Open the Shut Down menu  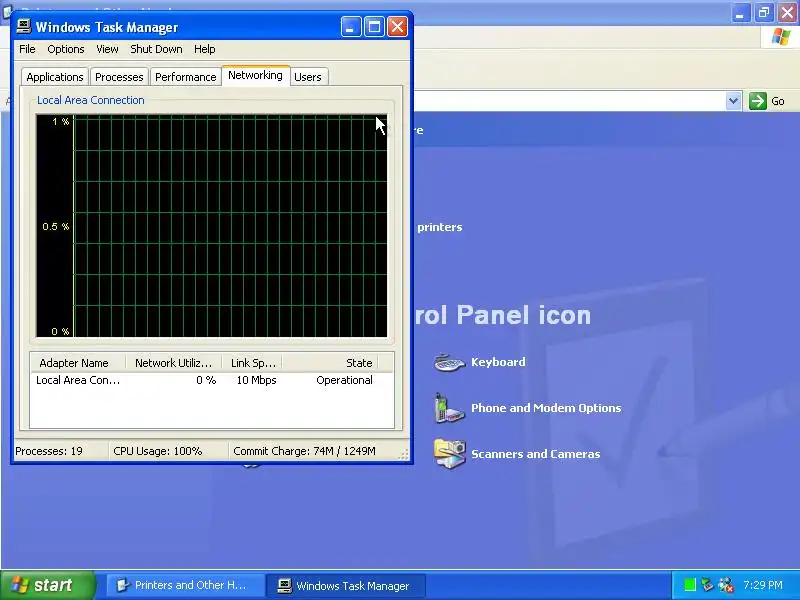156,49
